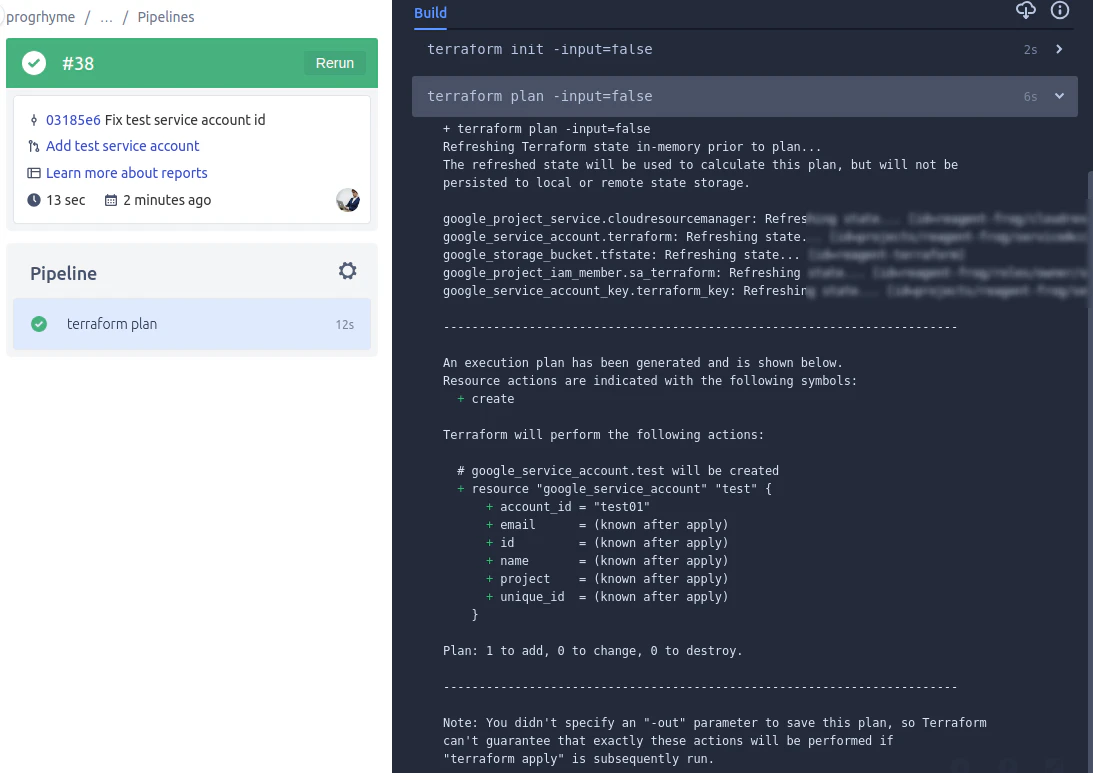Click the green success checkmark beside #38
The height and width of the screenshot is (773, 1093).
click(33, 63)
